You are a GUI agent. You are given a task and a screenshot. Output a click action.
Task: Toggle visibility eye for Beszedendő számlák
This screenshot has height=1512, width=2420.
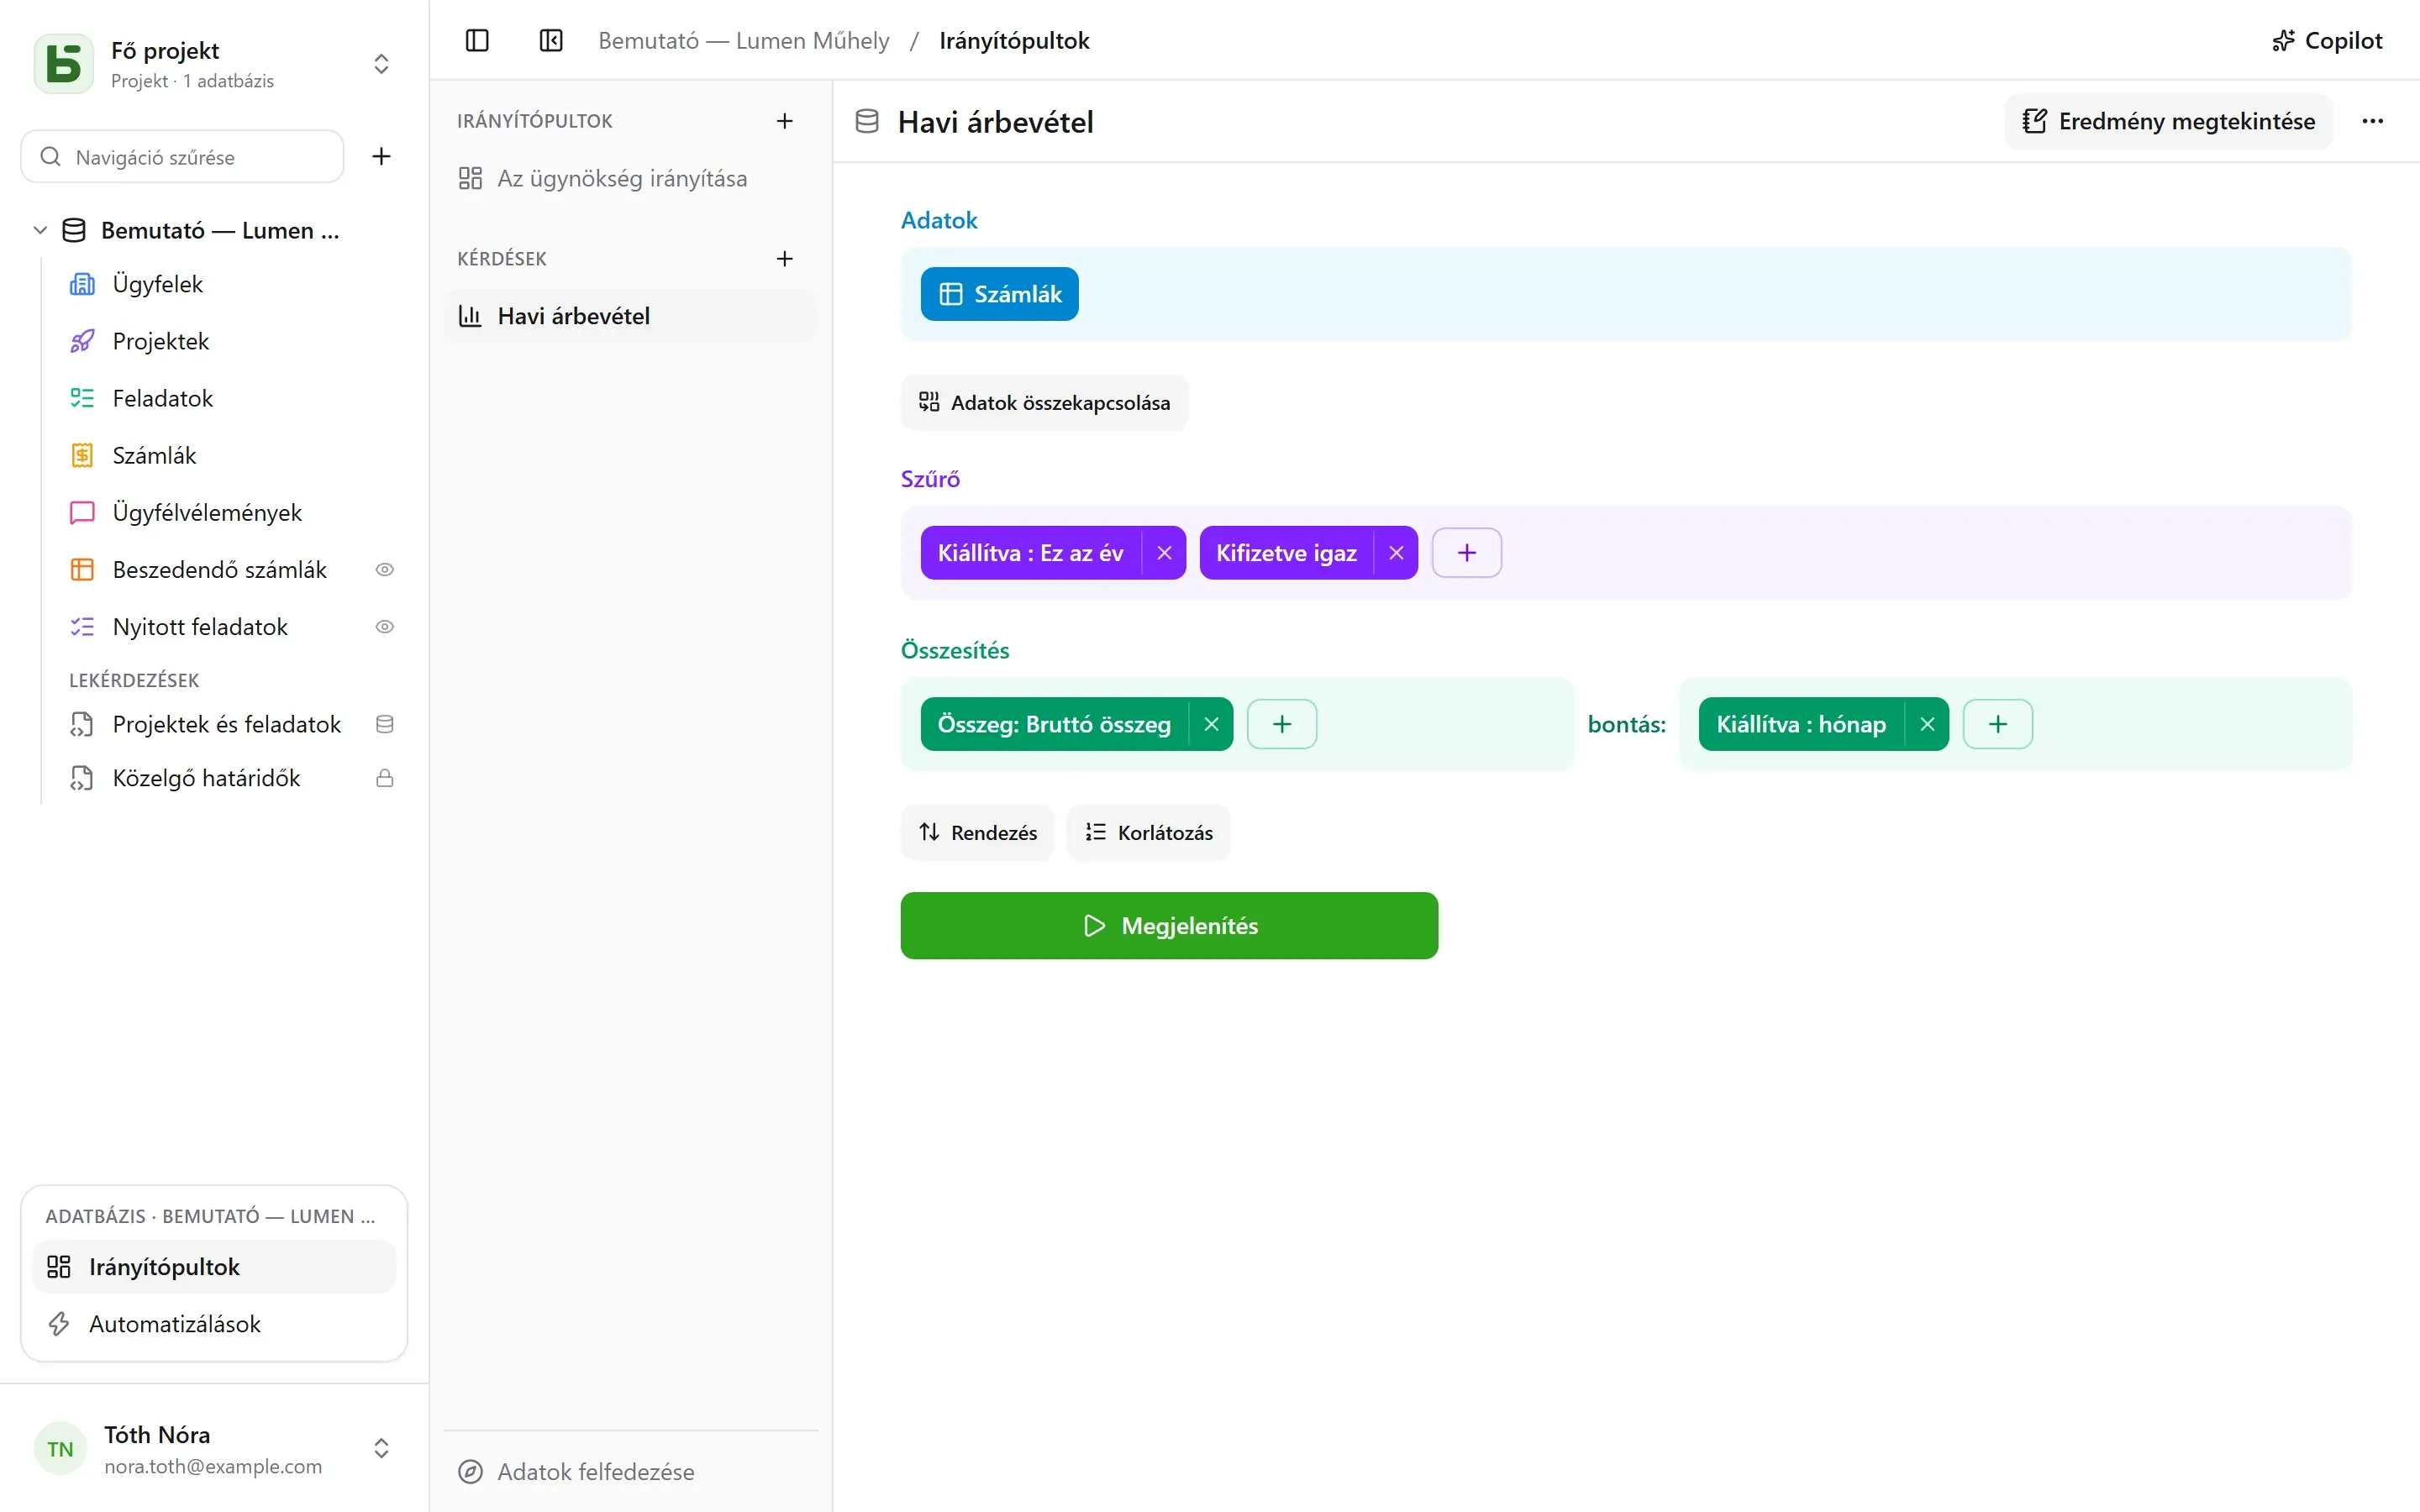pyautogui.click(x=384, y=570)
